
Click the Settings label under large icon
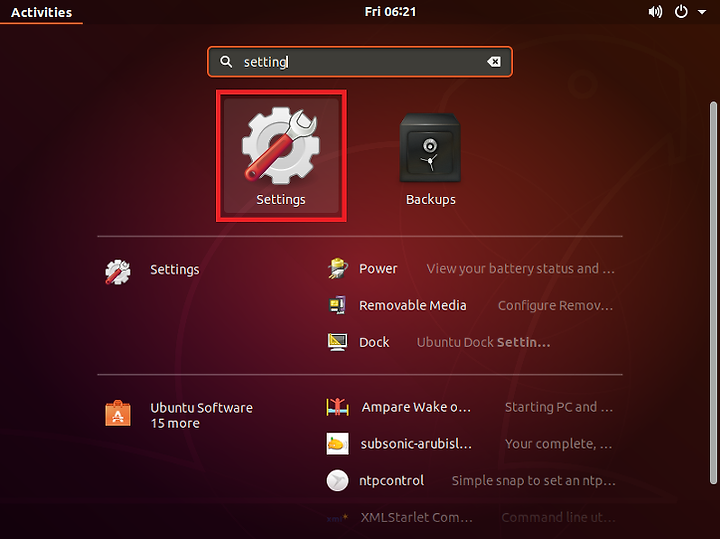[x=281, y=200]
